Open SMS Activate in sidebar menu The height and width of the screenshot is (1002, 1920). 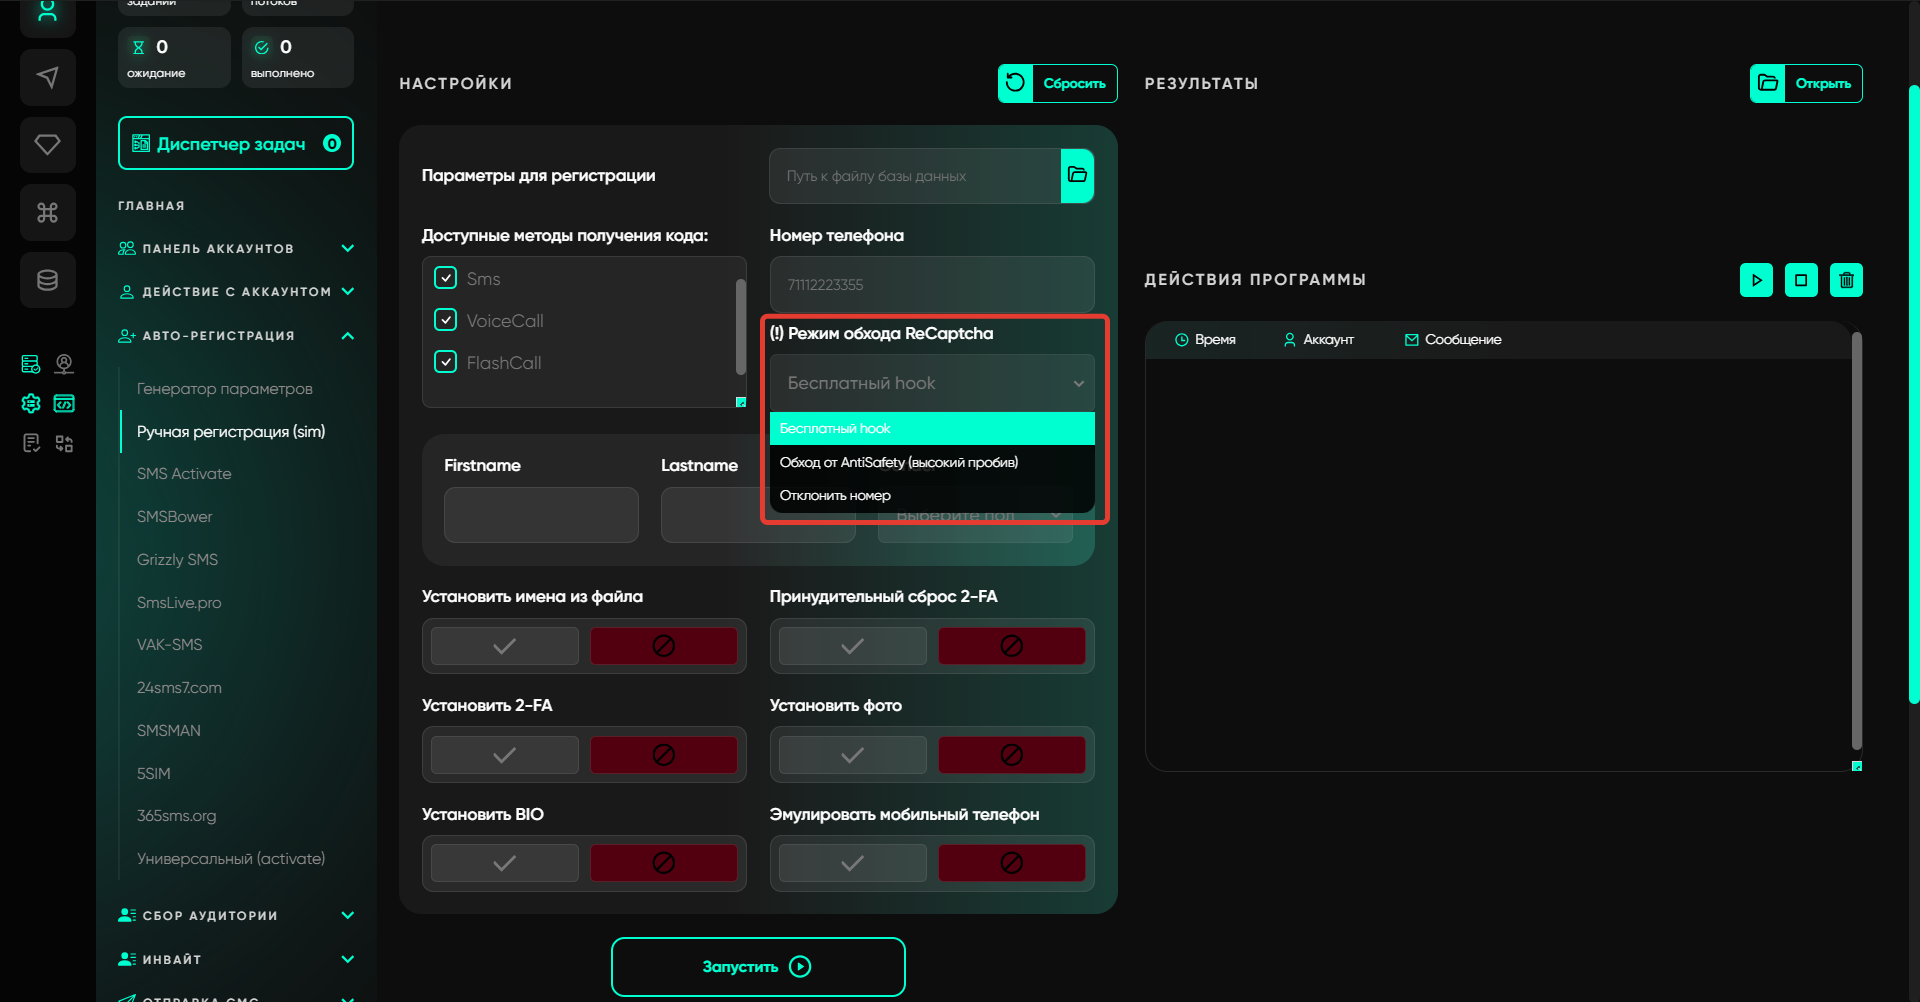pos(184,474)
